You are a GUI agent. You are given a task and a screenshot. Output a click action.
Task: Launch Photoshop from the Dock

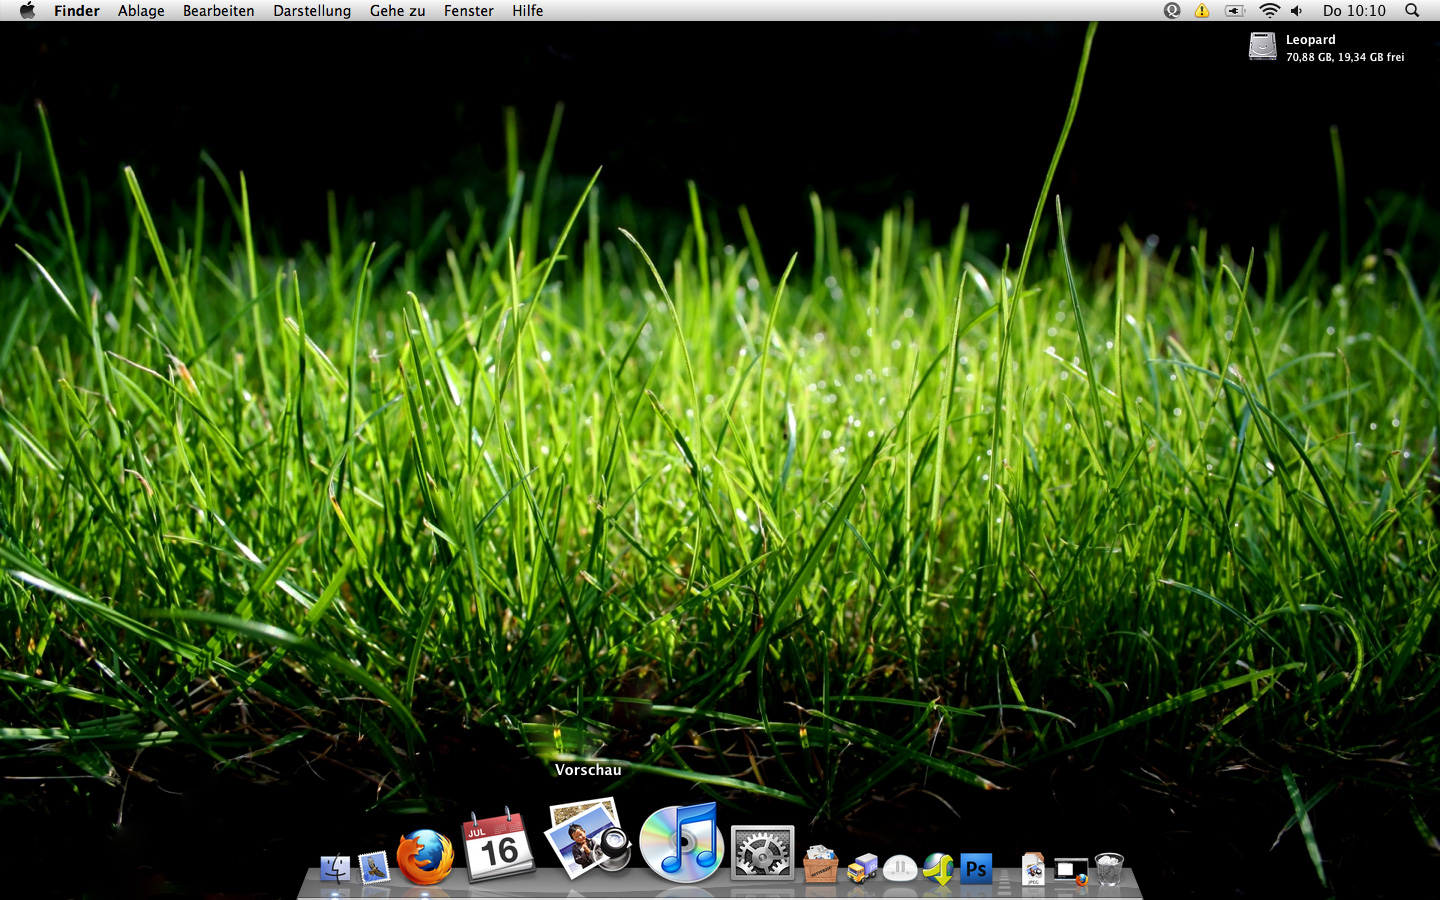(975, 869)
